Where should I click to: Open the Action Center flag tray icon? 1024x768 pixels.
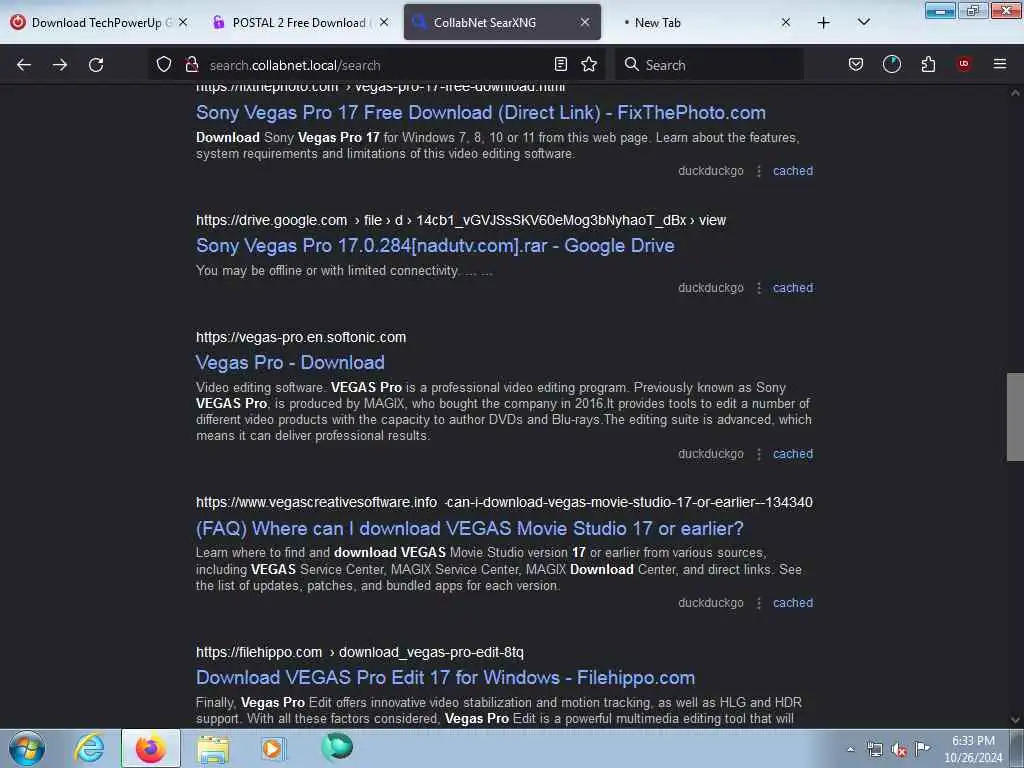[x=922, y=748]
